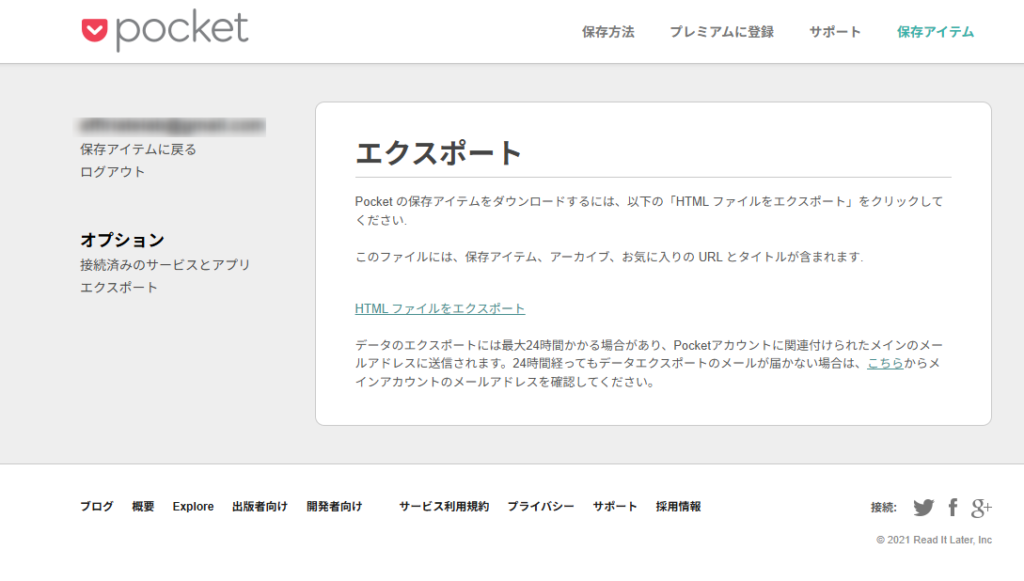Open the Google+ icon in the footer
This screenshot has width=1024, height=581.
pos(981,507)
